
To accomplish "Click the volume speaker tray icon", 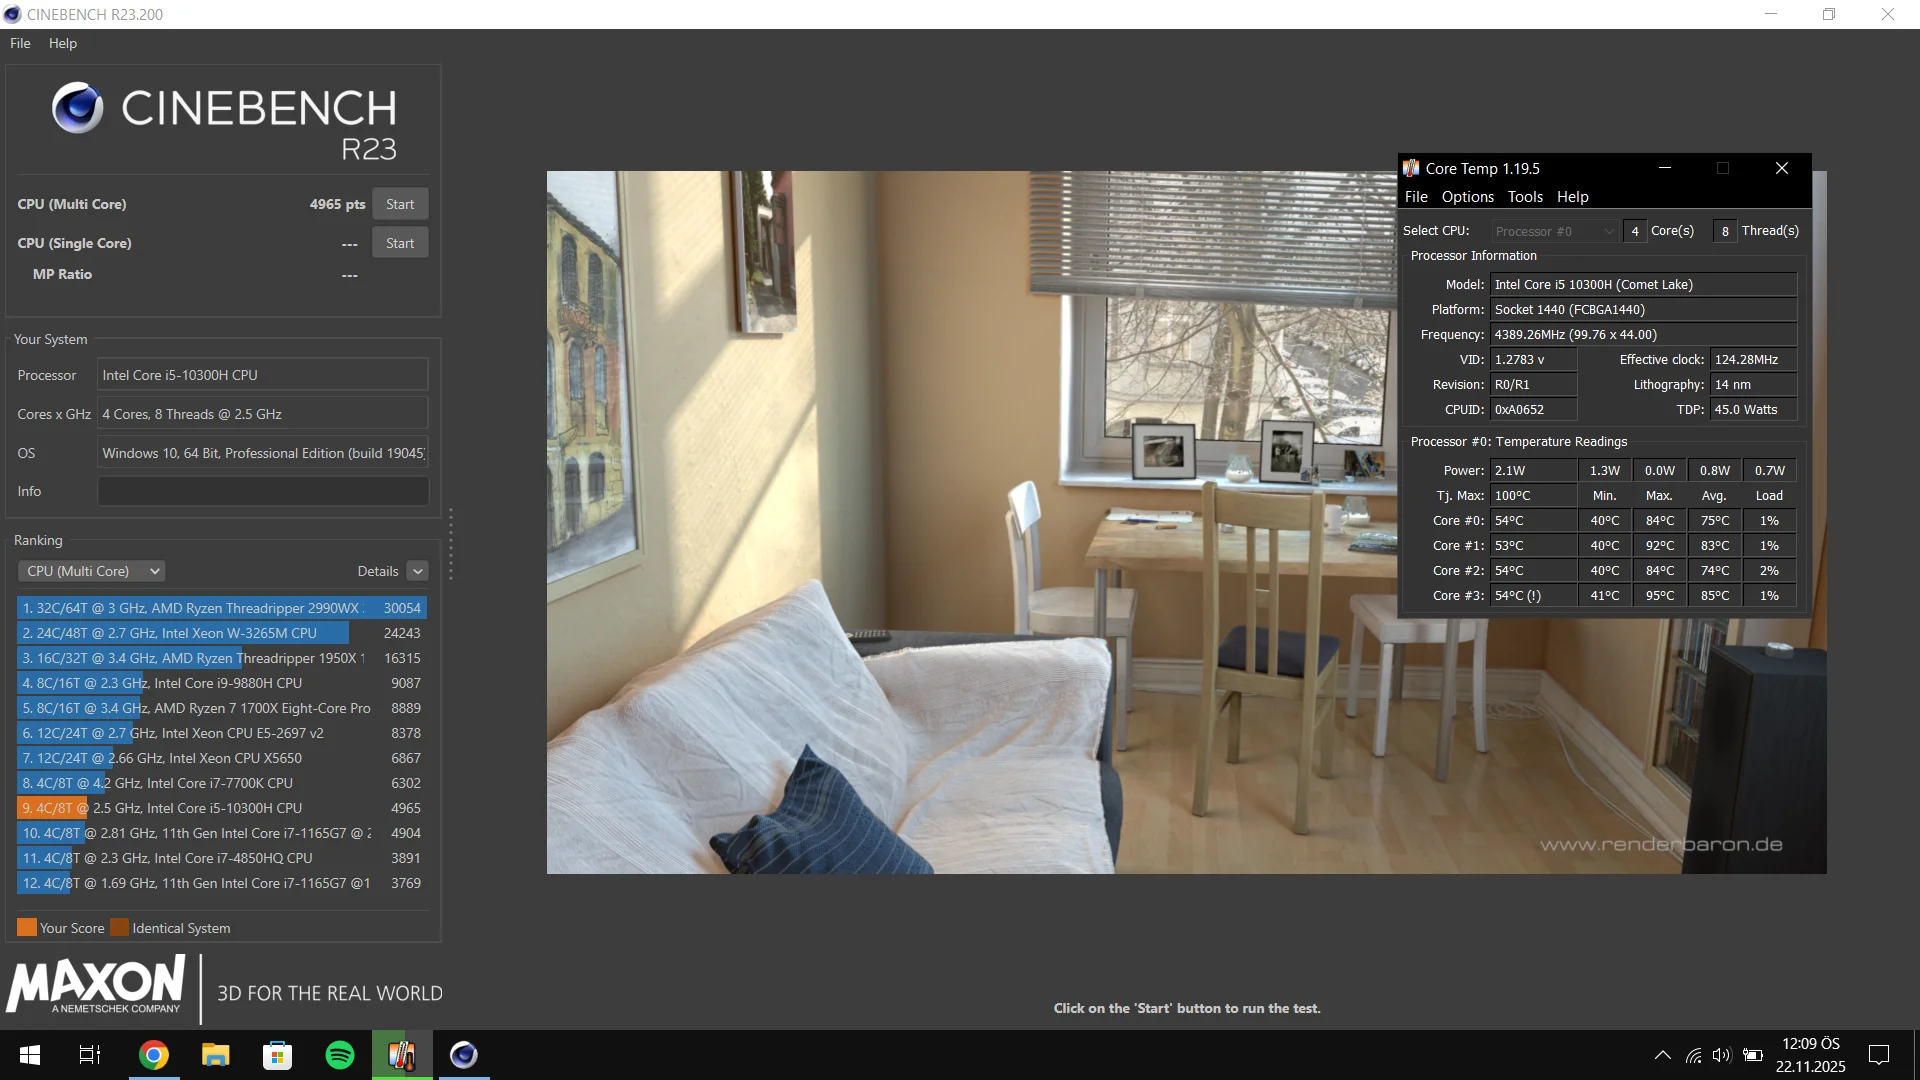I will click(x=1721, y=1055).
